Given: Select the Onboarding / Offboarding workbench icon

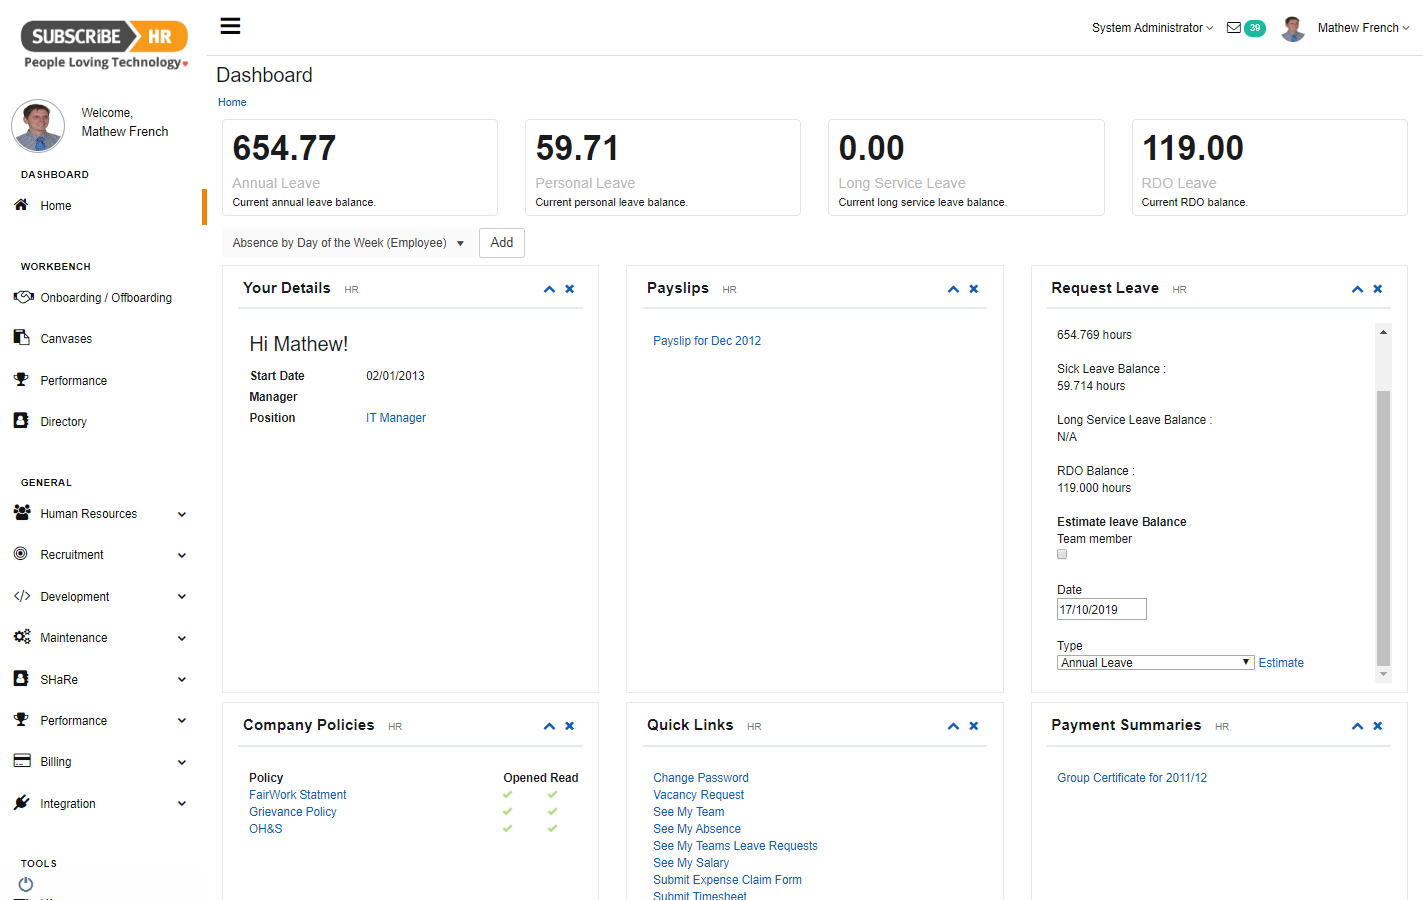Looking at the screenshot, I should tap(23, 296).
